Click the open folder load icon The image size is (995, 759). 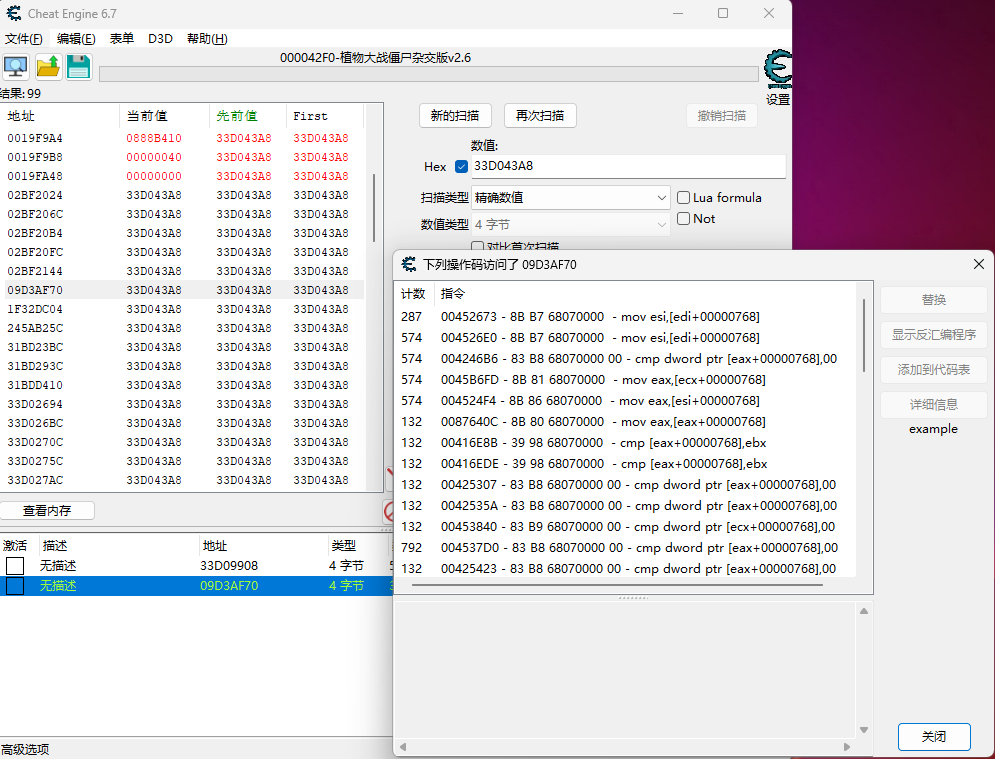point(47,67)
